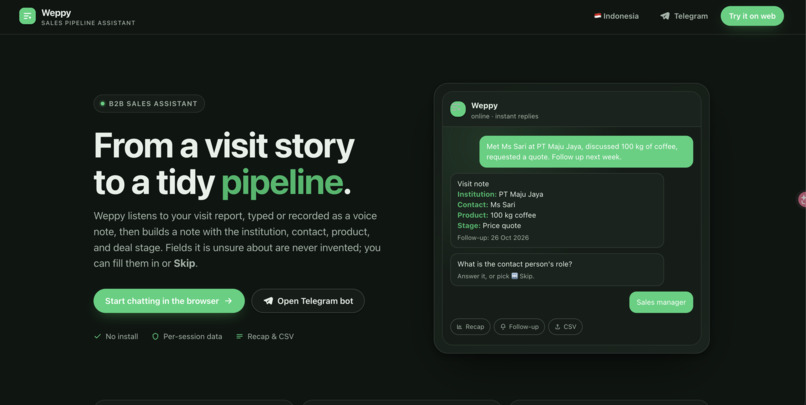Click the upload icon on CSV chip
This screenshot has height=405, width=806.
pyautogui.click(x=557, y=327)
